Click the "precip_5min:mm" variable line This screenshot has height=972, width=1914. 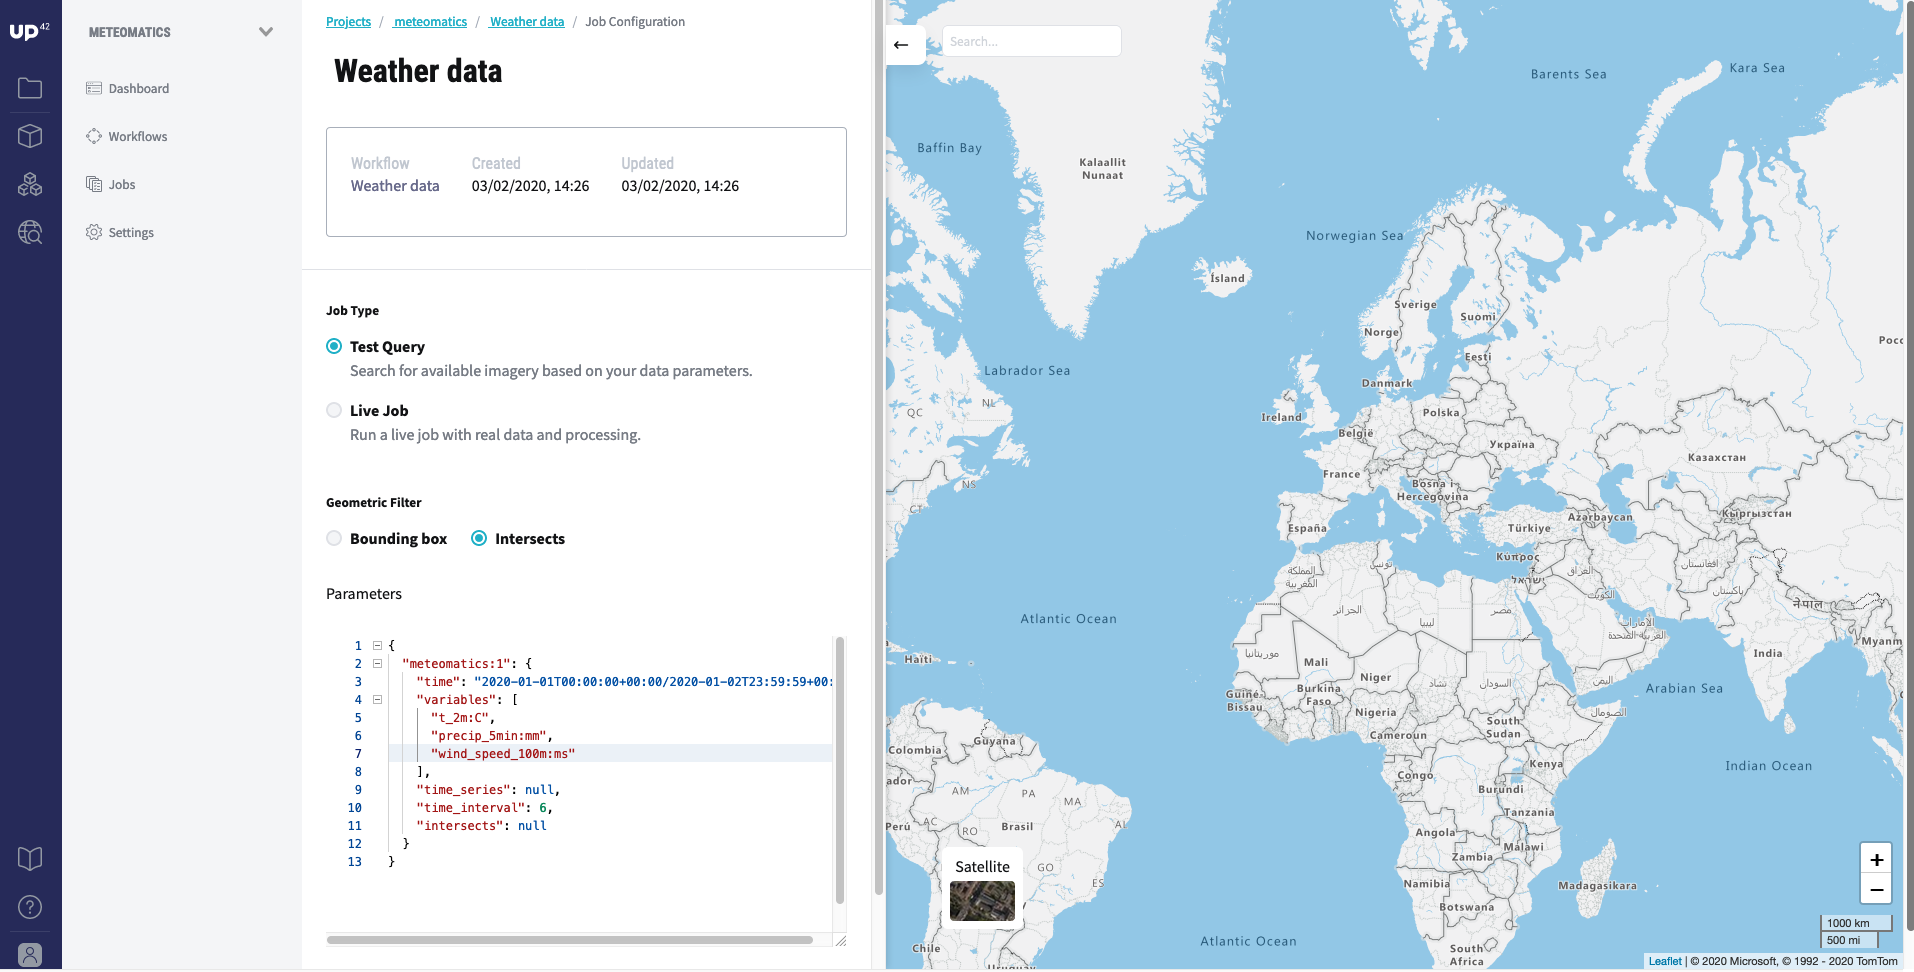(491, 735)
